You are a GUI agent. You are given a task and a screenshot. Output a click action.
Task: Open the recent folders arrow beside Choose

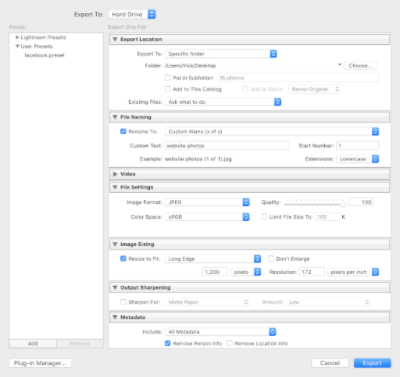[339, 65]
